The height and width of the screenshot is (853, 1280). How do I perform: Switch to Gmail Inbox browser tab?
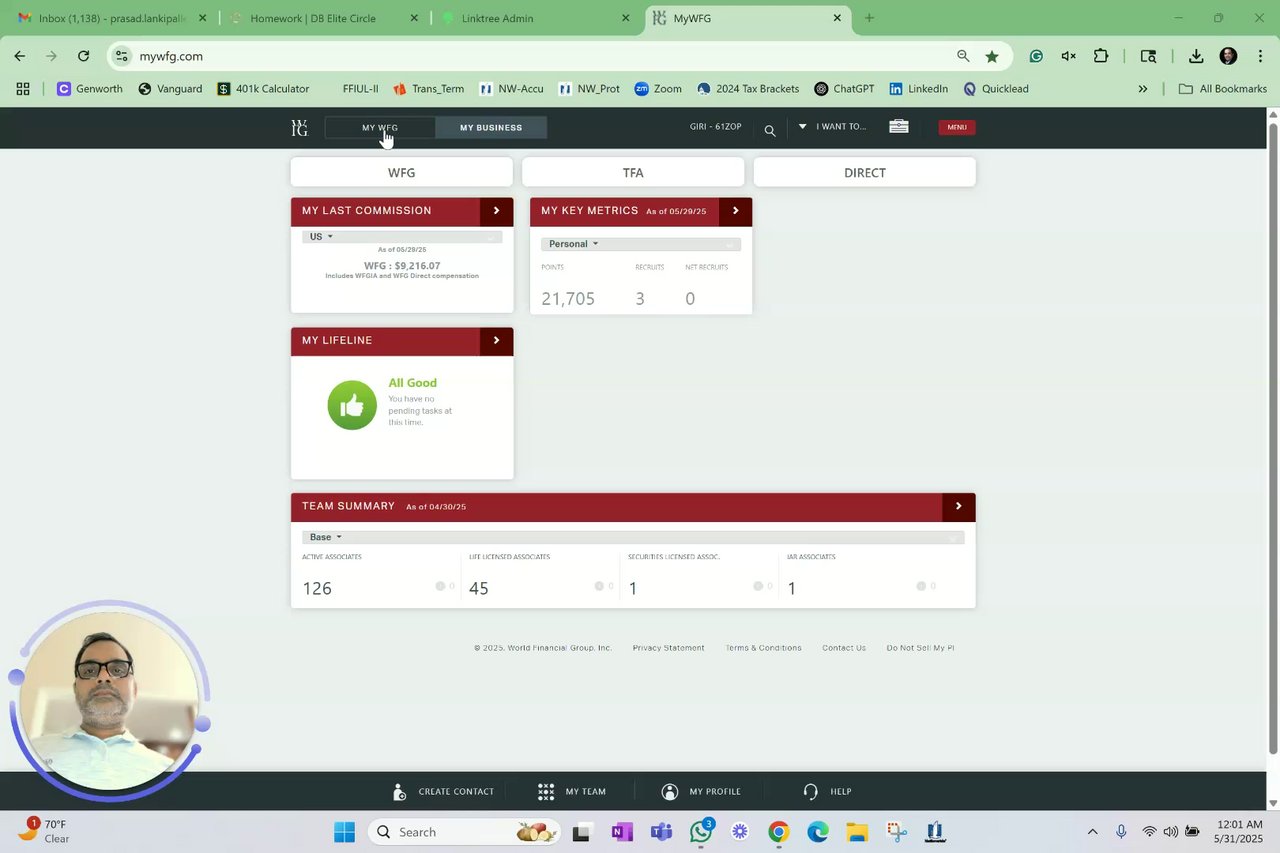pyautogui.click(x=112, y=18)
